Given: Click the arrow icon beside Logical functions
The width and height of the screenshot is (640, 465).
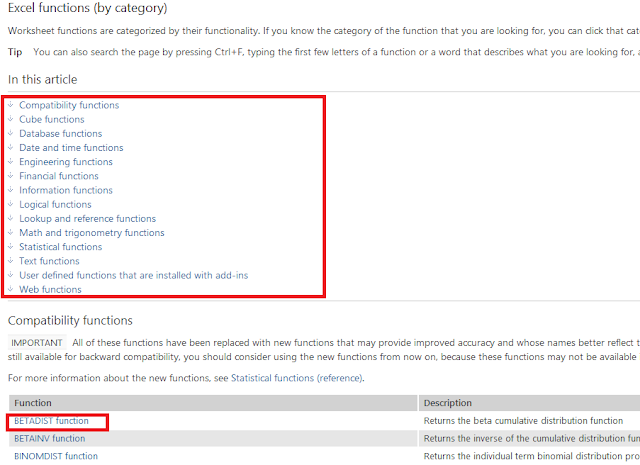Looking at the screenshot, I should point(11,204).
